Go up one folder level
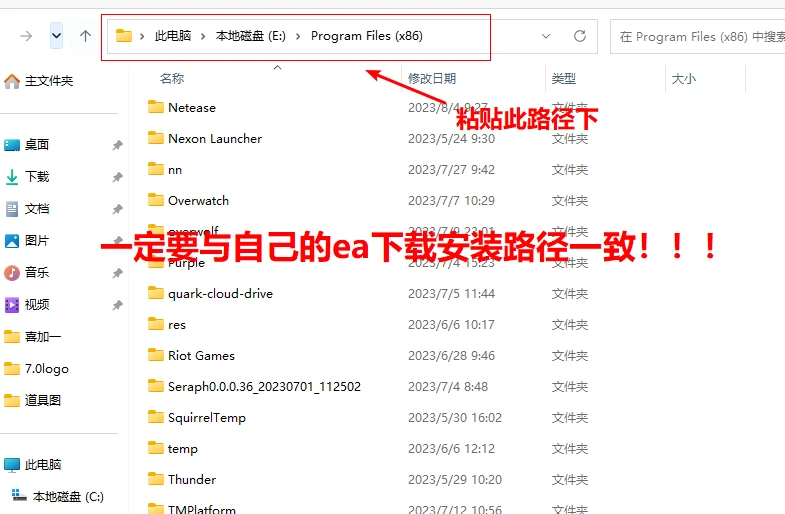This screenshot has width=785, height=514. coord(85,36)
